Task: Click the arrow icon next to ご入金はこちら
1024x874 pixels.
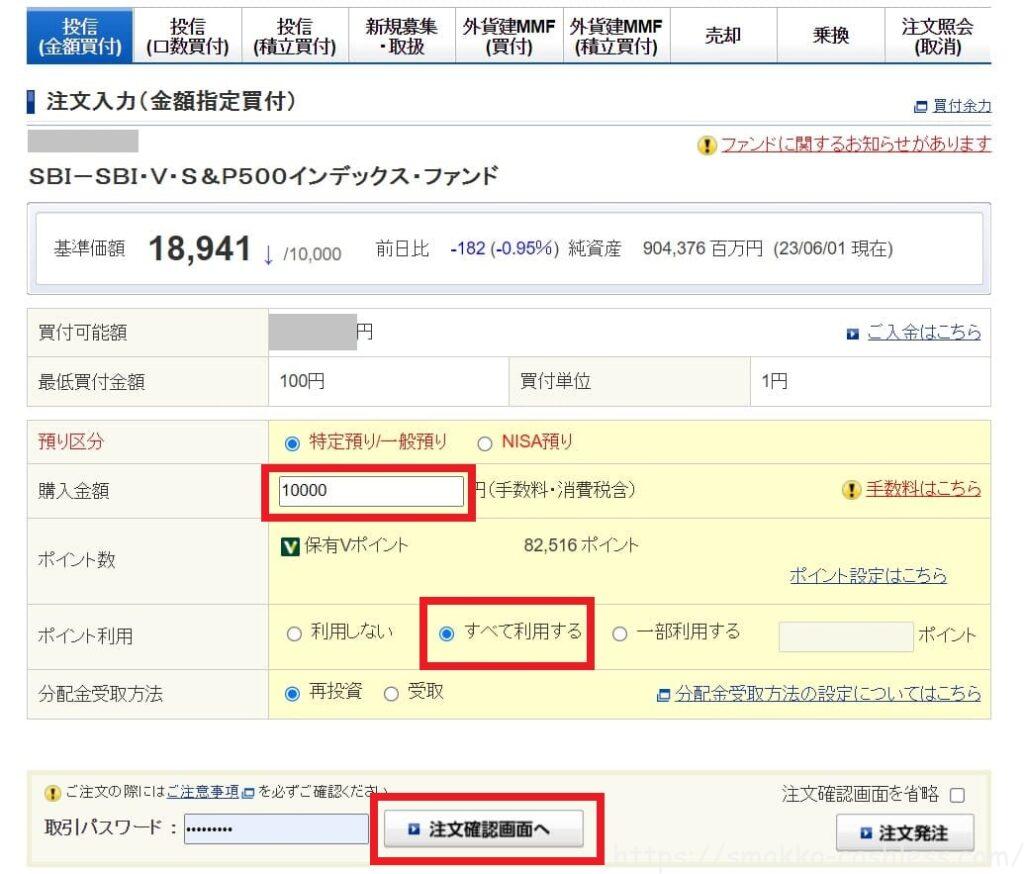Action: point(852,334)
